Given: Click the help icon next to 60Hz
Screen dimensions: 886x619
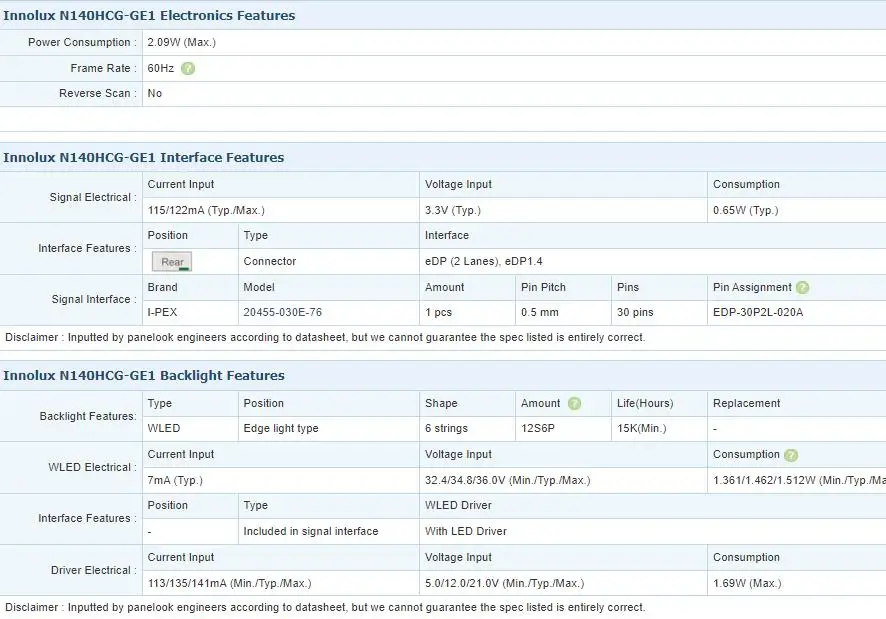Looking at the screenshot, I should click(x=188, y=68).
